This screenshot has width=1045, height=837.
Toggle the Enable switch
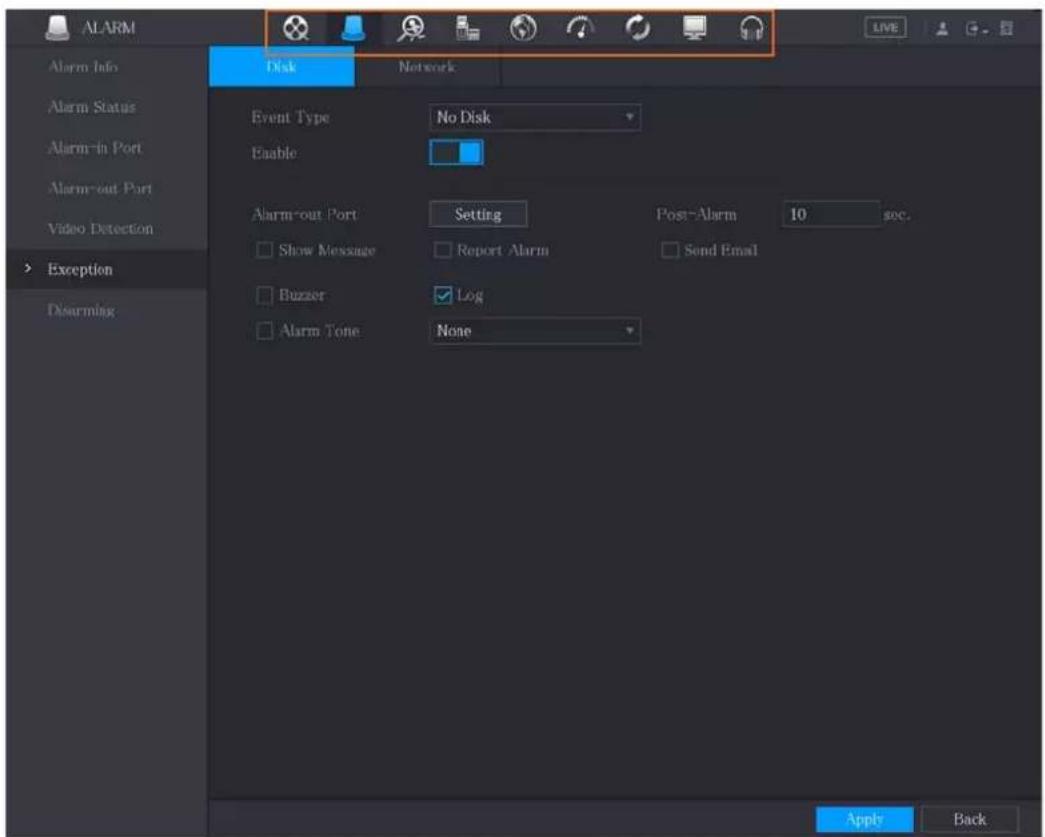point(457,153)
